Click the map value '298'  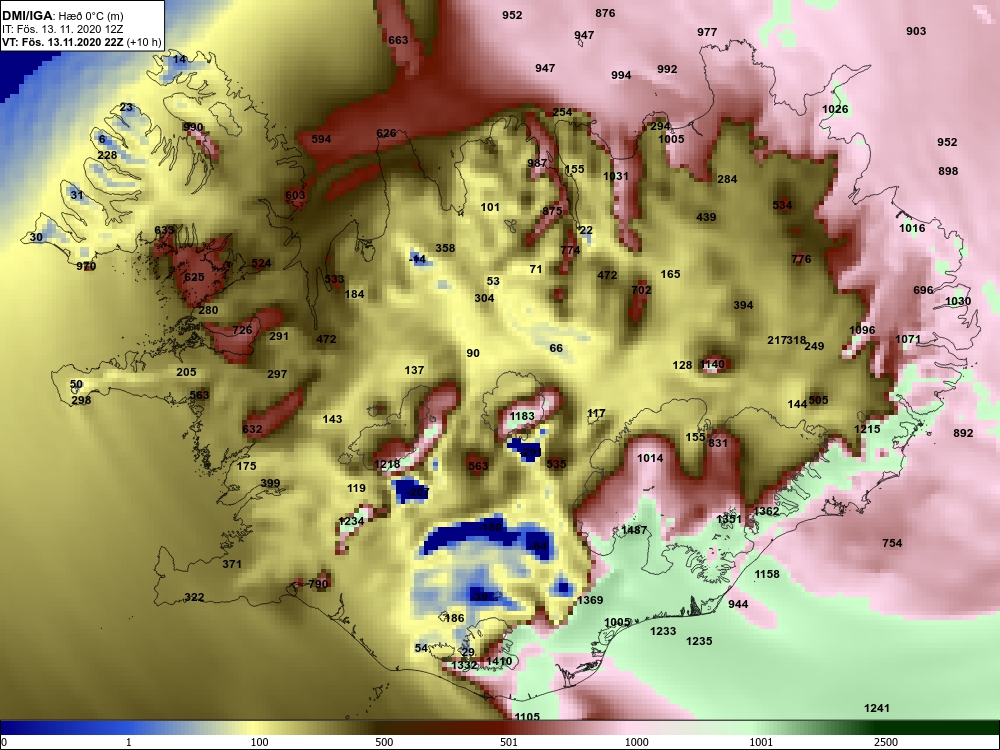click(x=81, y=400)
